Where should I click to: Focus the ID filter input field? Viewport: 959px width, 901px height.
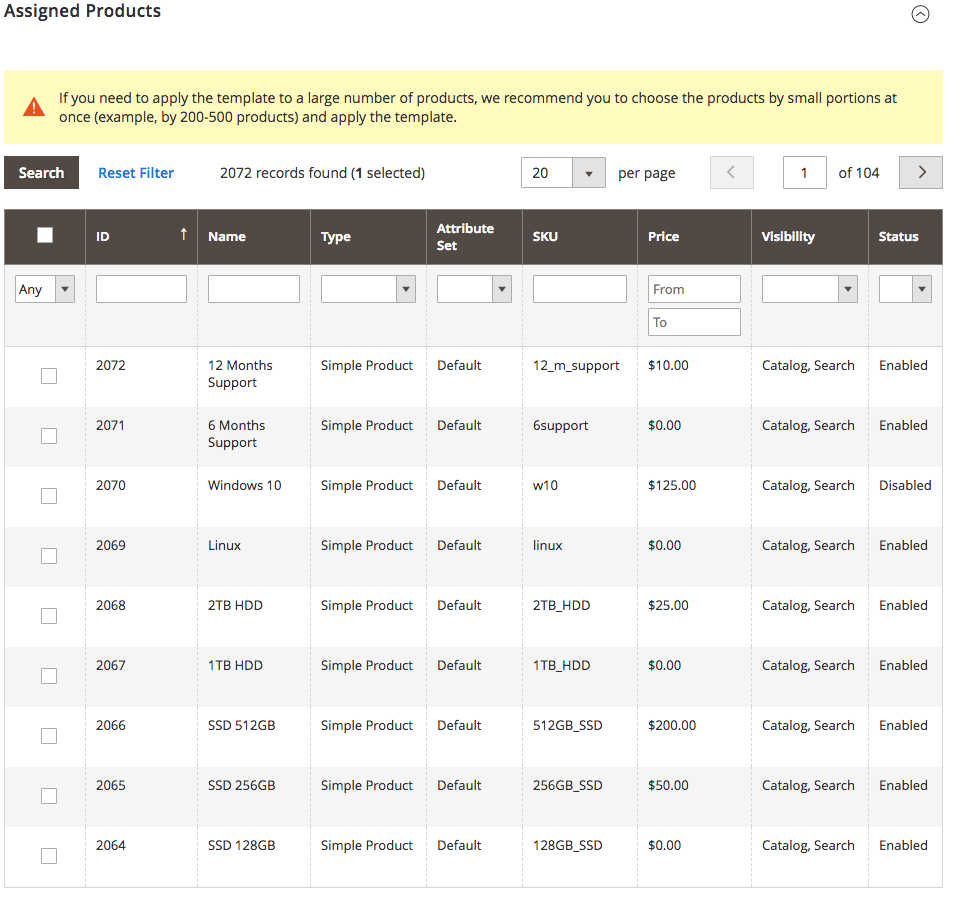tap(141, 289)
